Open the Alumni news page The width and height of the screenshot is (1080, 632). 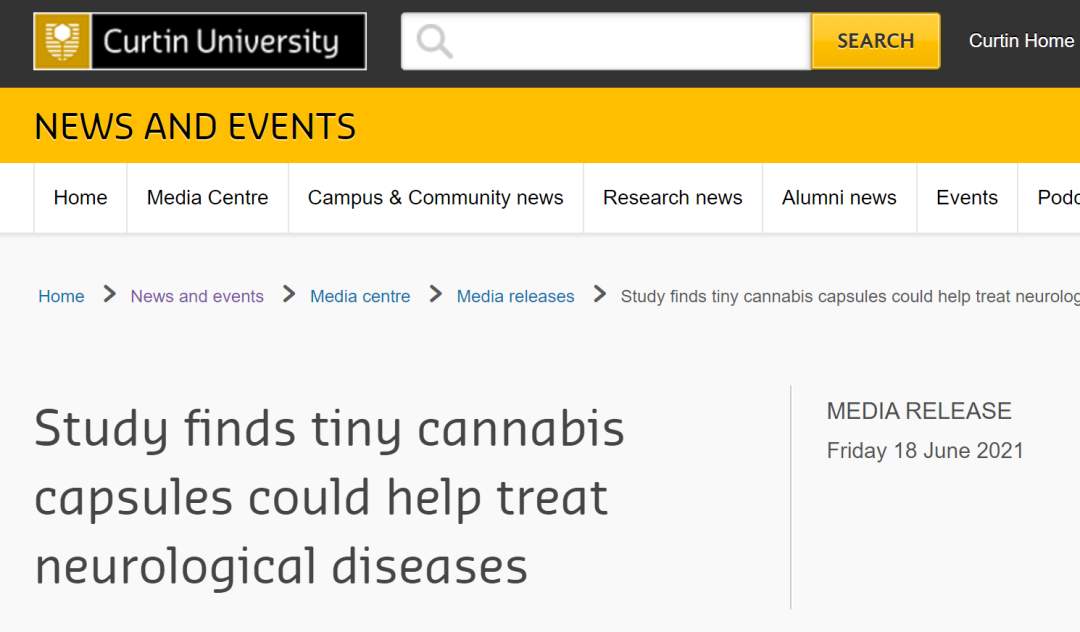(839, 197)
